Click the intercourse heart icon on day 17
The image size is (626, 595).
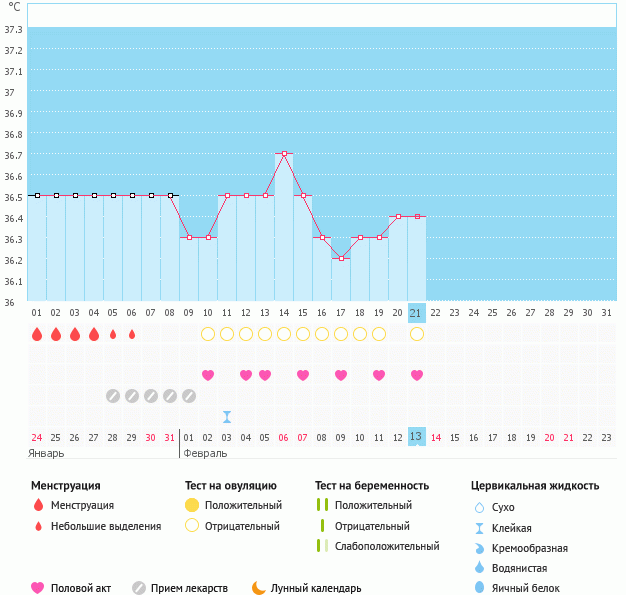click(x=341, y=375)
